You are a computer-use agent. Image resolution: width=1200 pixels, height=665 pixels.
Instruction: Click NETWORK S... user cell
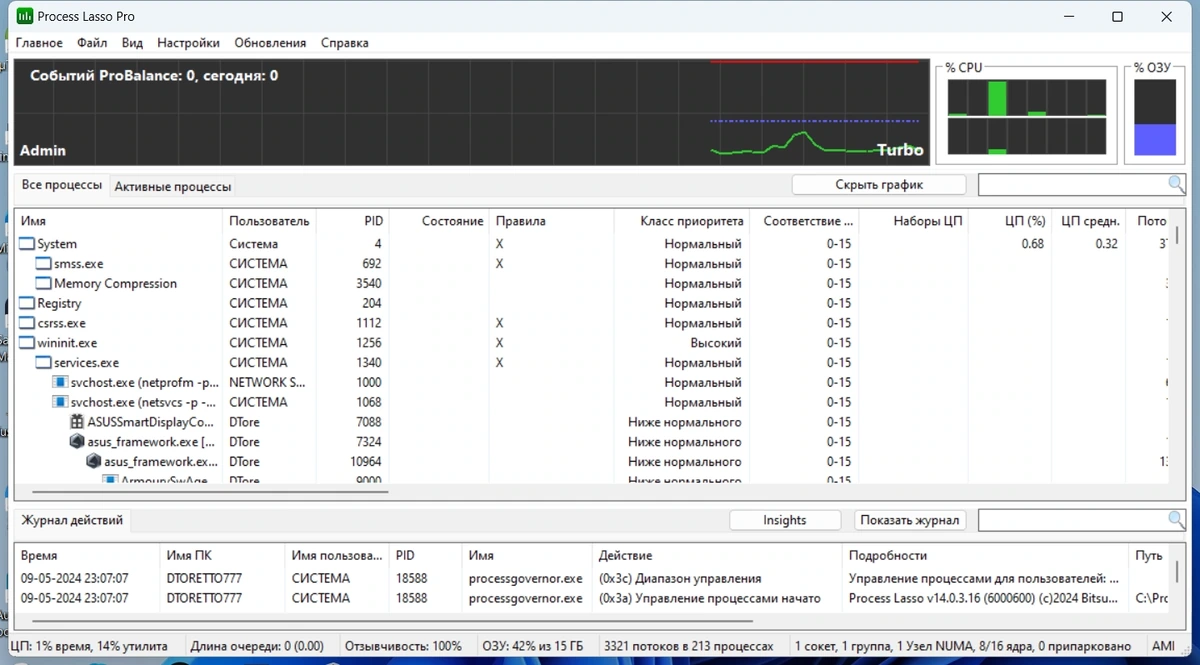(x=267, y=382)
